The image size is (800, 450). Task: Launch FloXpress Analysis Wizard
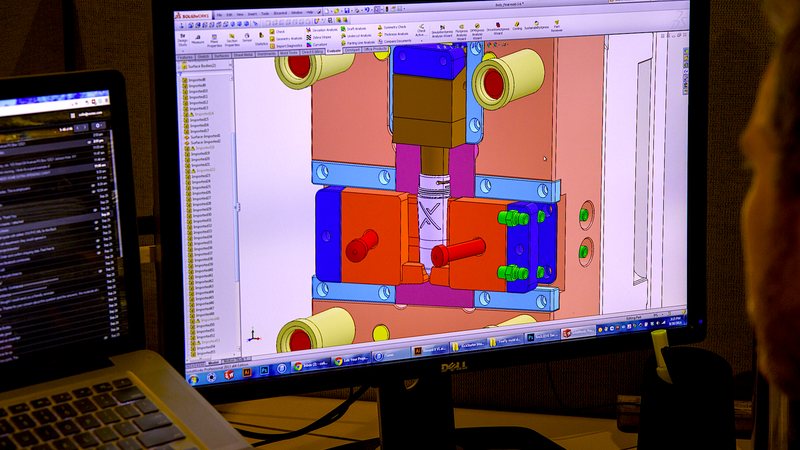point(462,32)
